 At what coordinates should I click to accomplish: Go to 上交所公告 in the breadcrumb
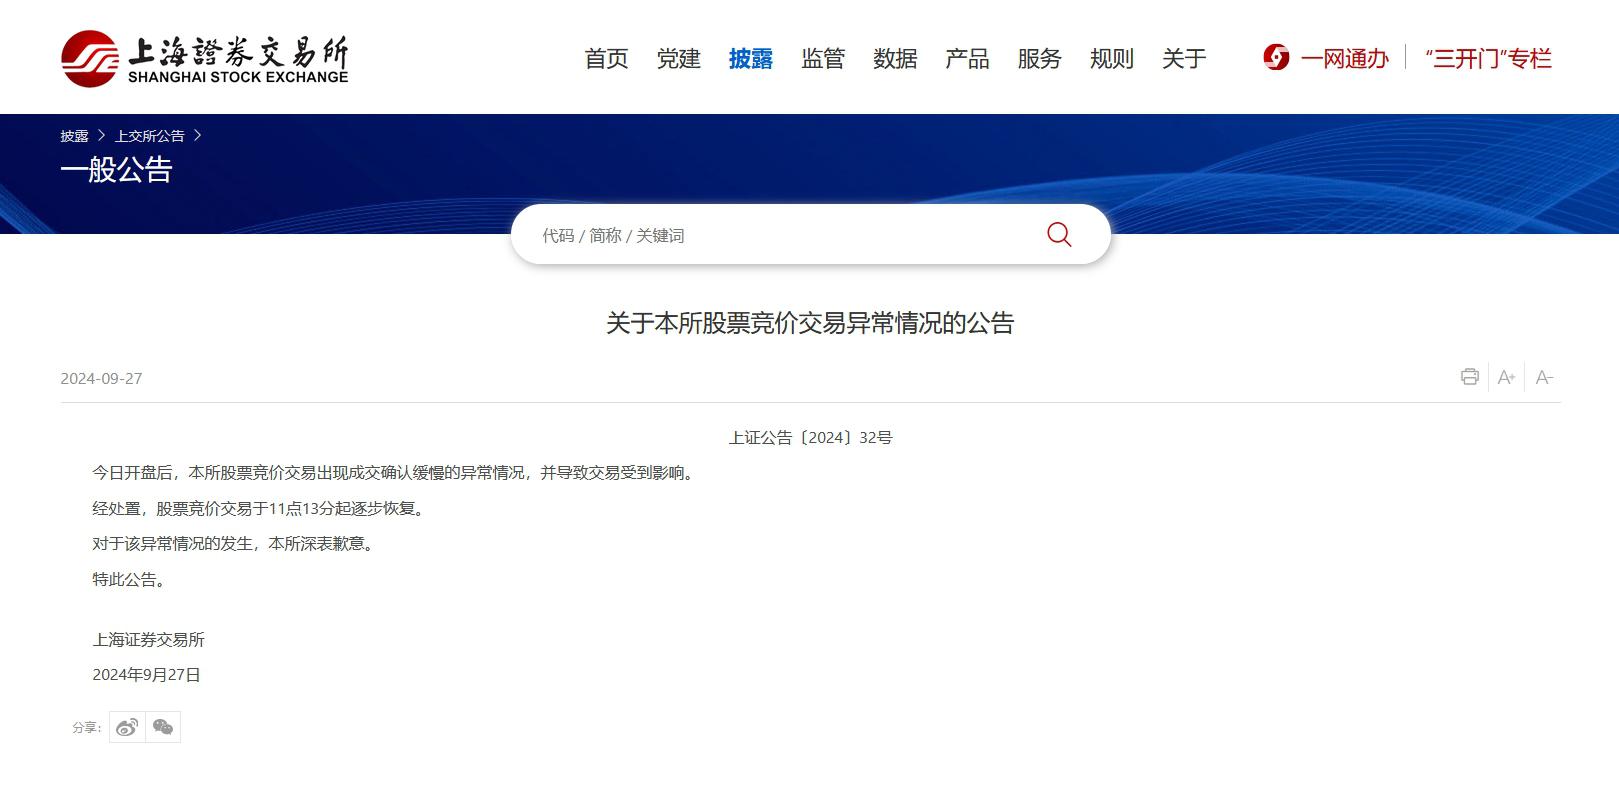coord(150,136)
